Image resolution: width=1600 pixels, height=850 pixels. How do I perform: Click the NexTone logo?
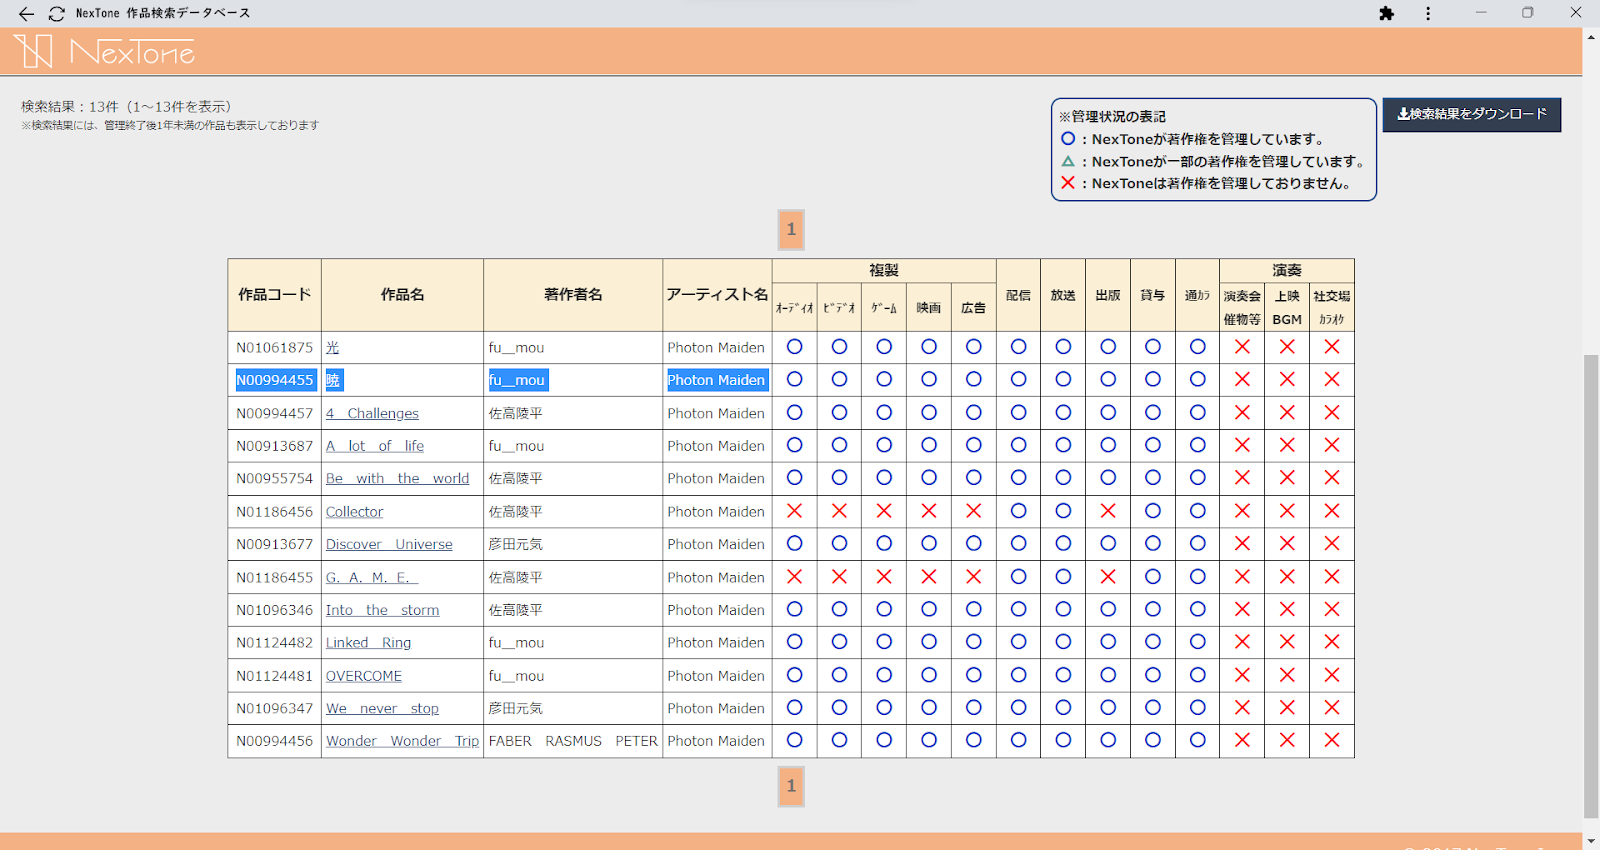pyautogui.click(x=104, y=51)
